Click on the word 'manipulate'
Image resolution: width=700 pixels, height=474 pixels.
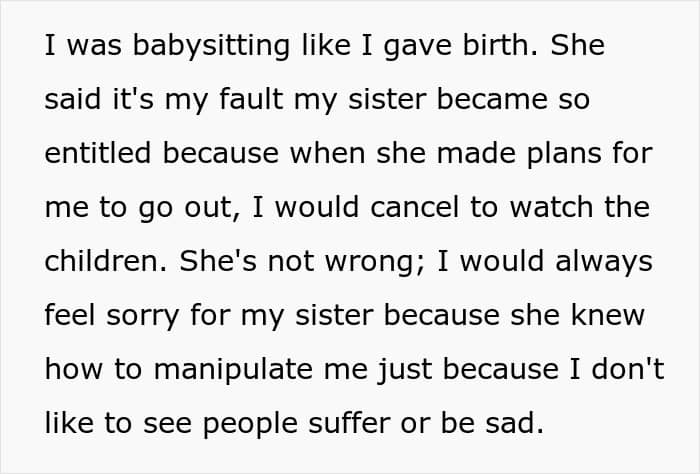tap(233, 370)
